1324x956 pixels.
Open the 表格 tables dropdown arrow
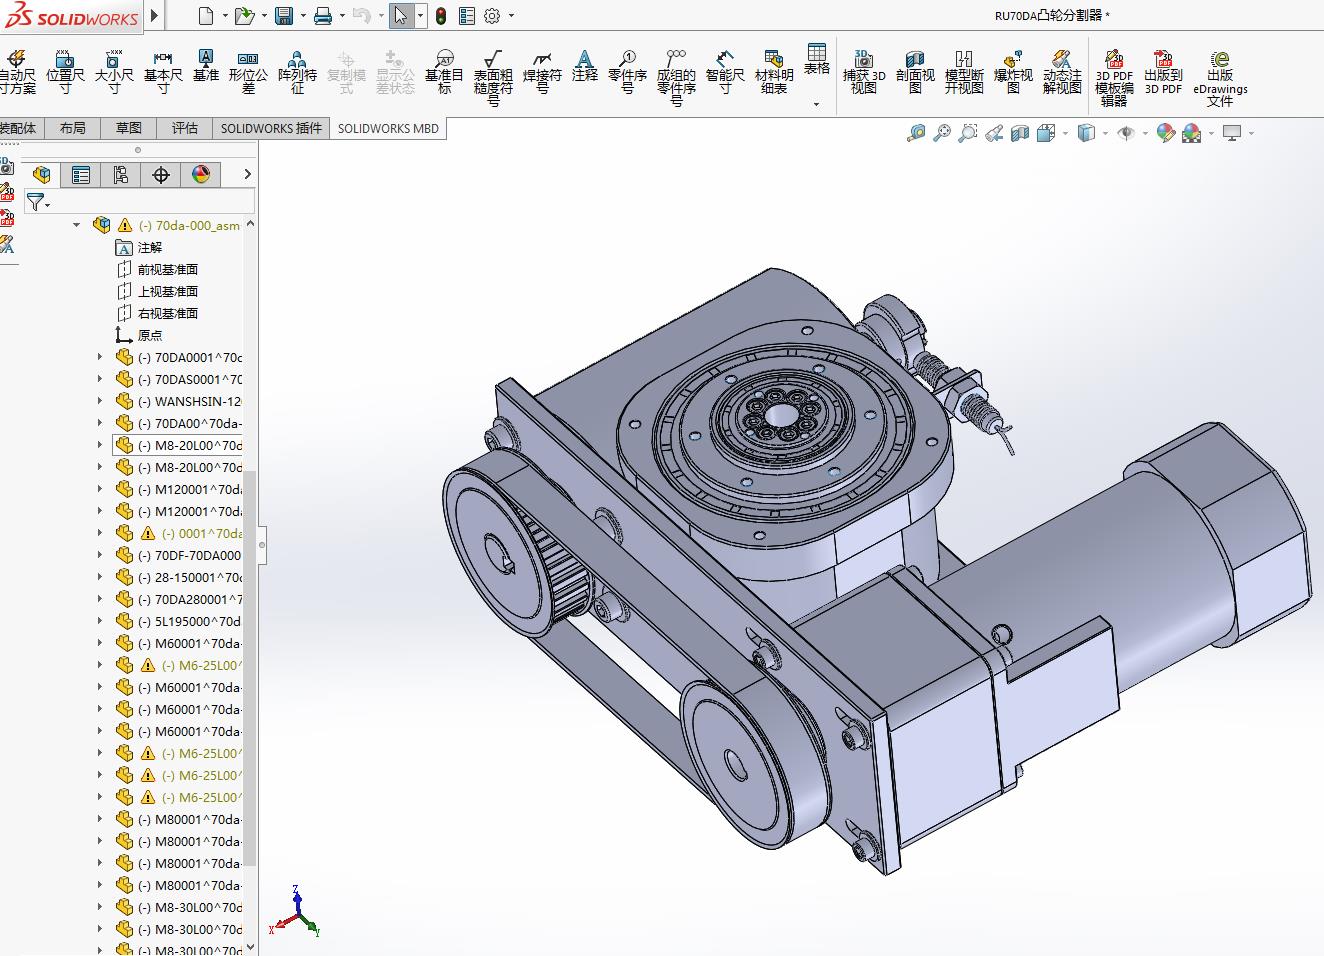(x=816, y=104)
